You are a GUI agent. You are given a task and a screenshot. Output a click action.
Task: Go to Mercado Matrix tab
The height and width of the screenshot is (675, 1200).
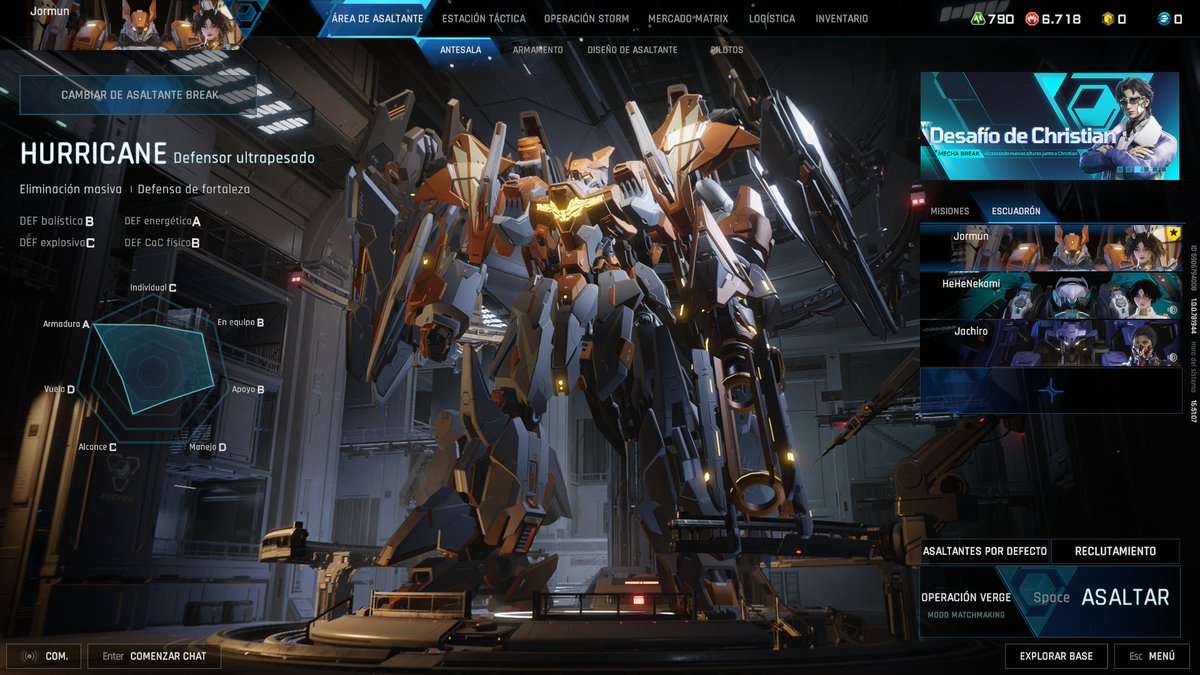click(x=688, y=19)
